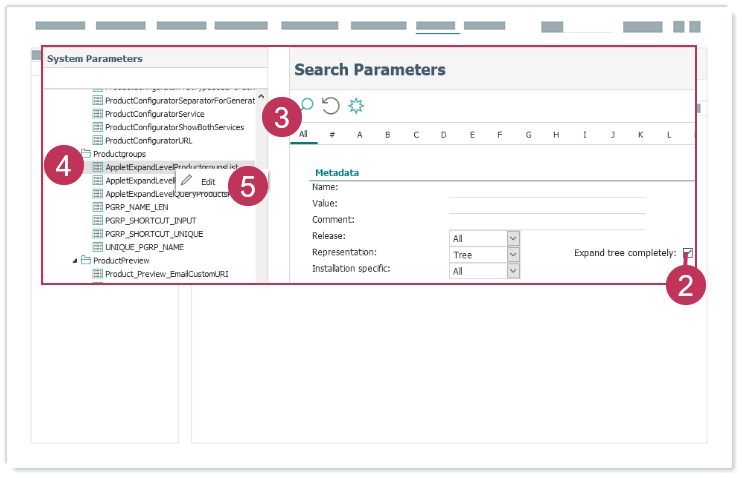Select the All alphabet filter tab
Image resolution: width=742 pixels, height=478 pixels.
(x=303, y=134)
